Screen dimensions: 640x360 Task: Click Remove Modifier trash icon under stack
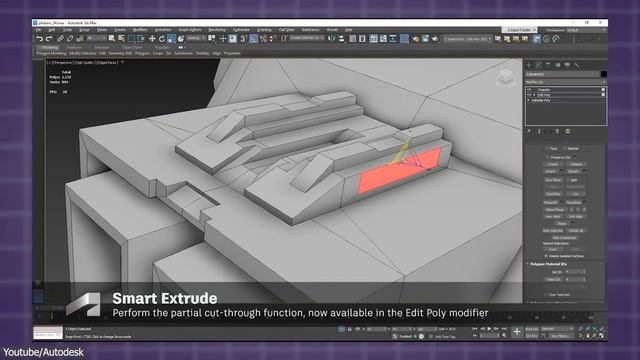point(557,131)
